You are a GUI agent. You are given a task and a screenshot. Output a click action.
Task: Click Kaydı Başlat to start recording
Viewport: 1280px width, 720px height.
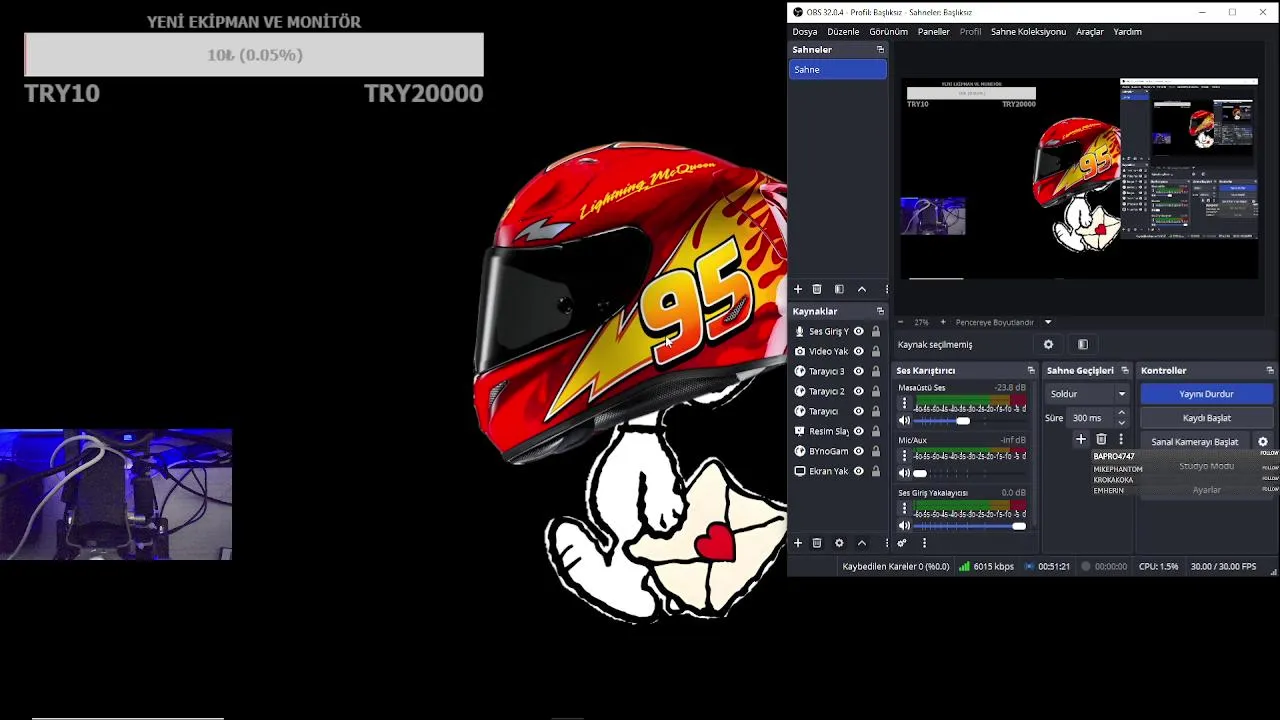click(1206, 418)
